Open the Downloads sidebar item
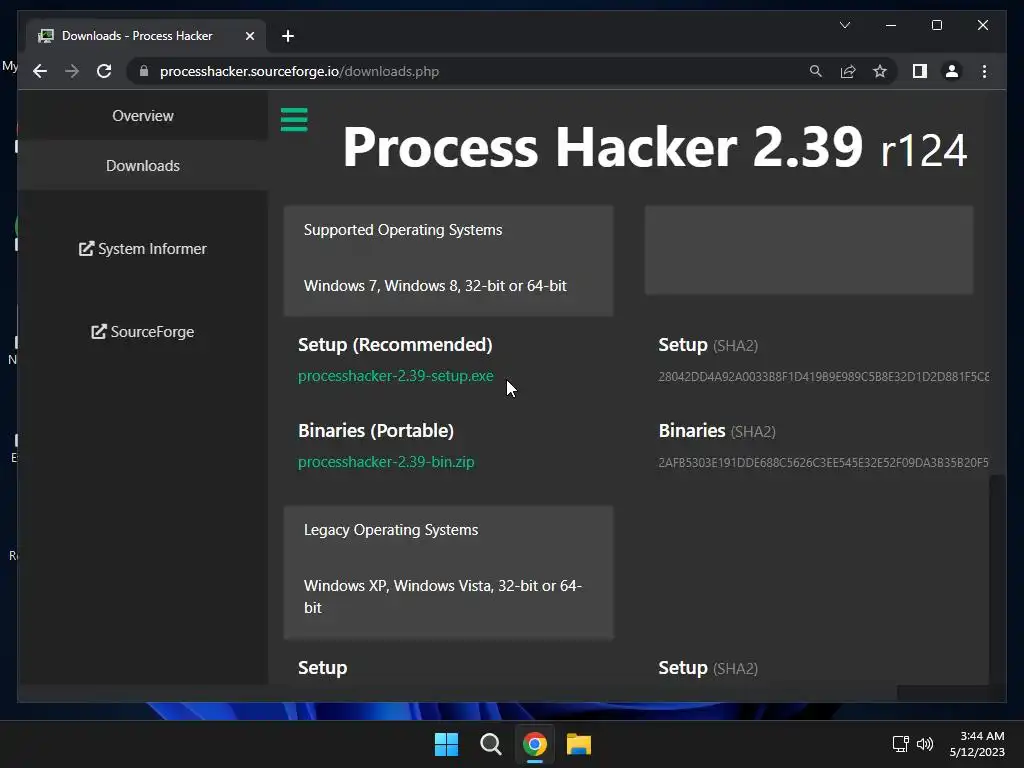The image size is (1024, 768). coord(143,166)
